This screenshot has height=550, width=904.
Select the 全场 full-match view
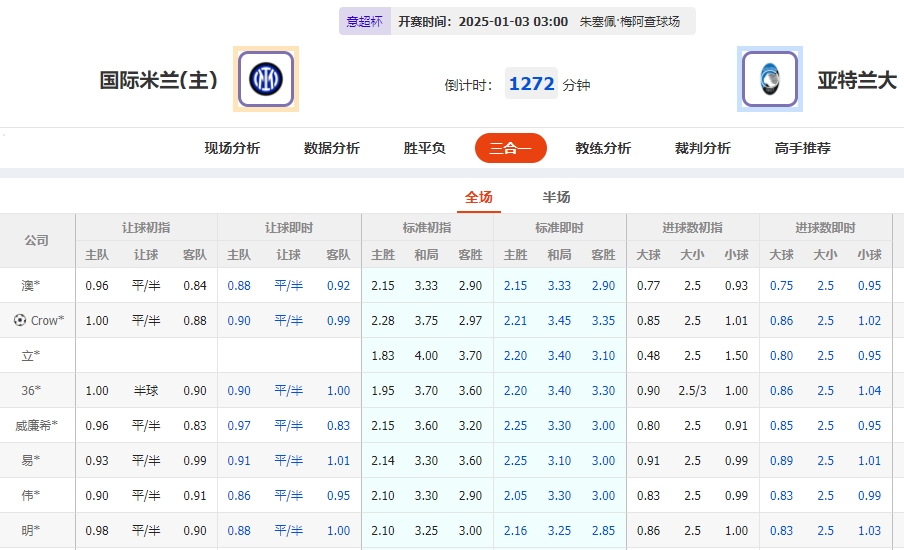(x=479, y=197)
